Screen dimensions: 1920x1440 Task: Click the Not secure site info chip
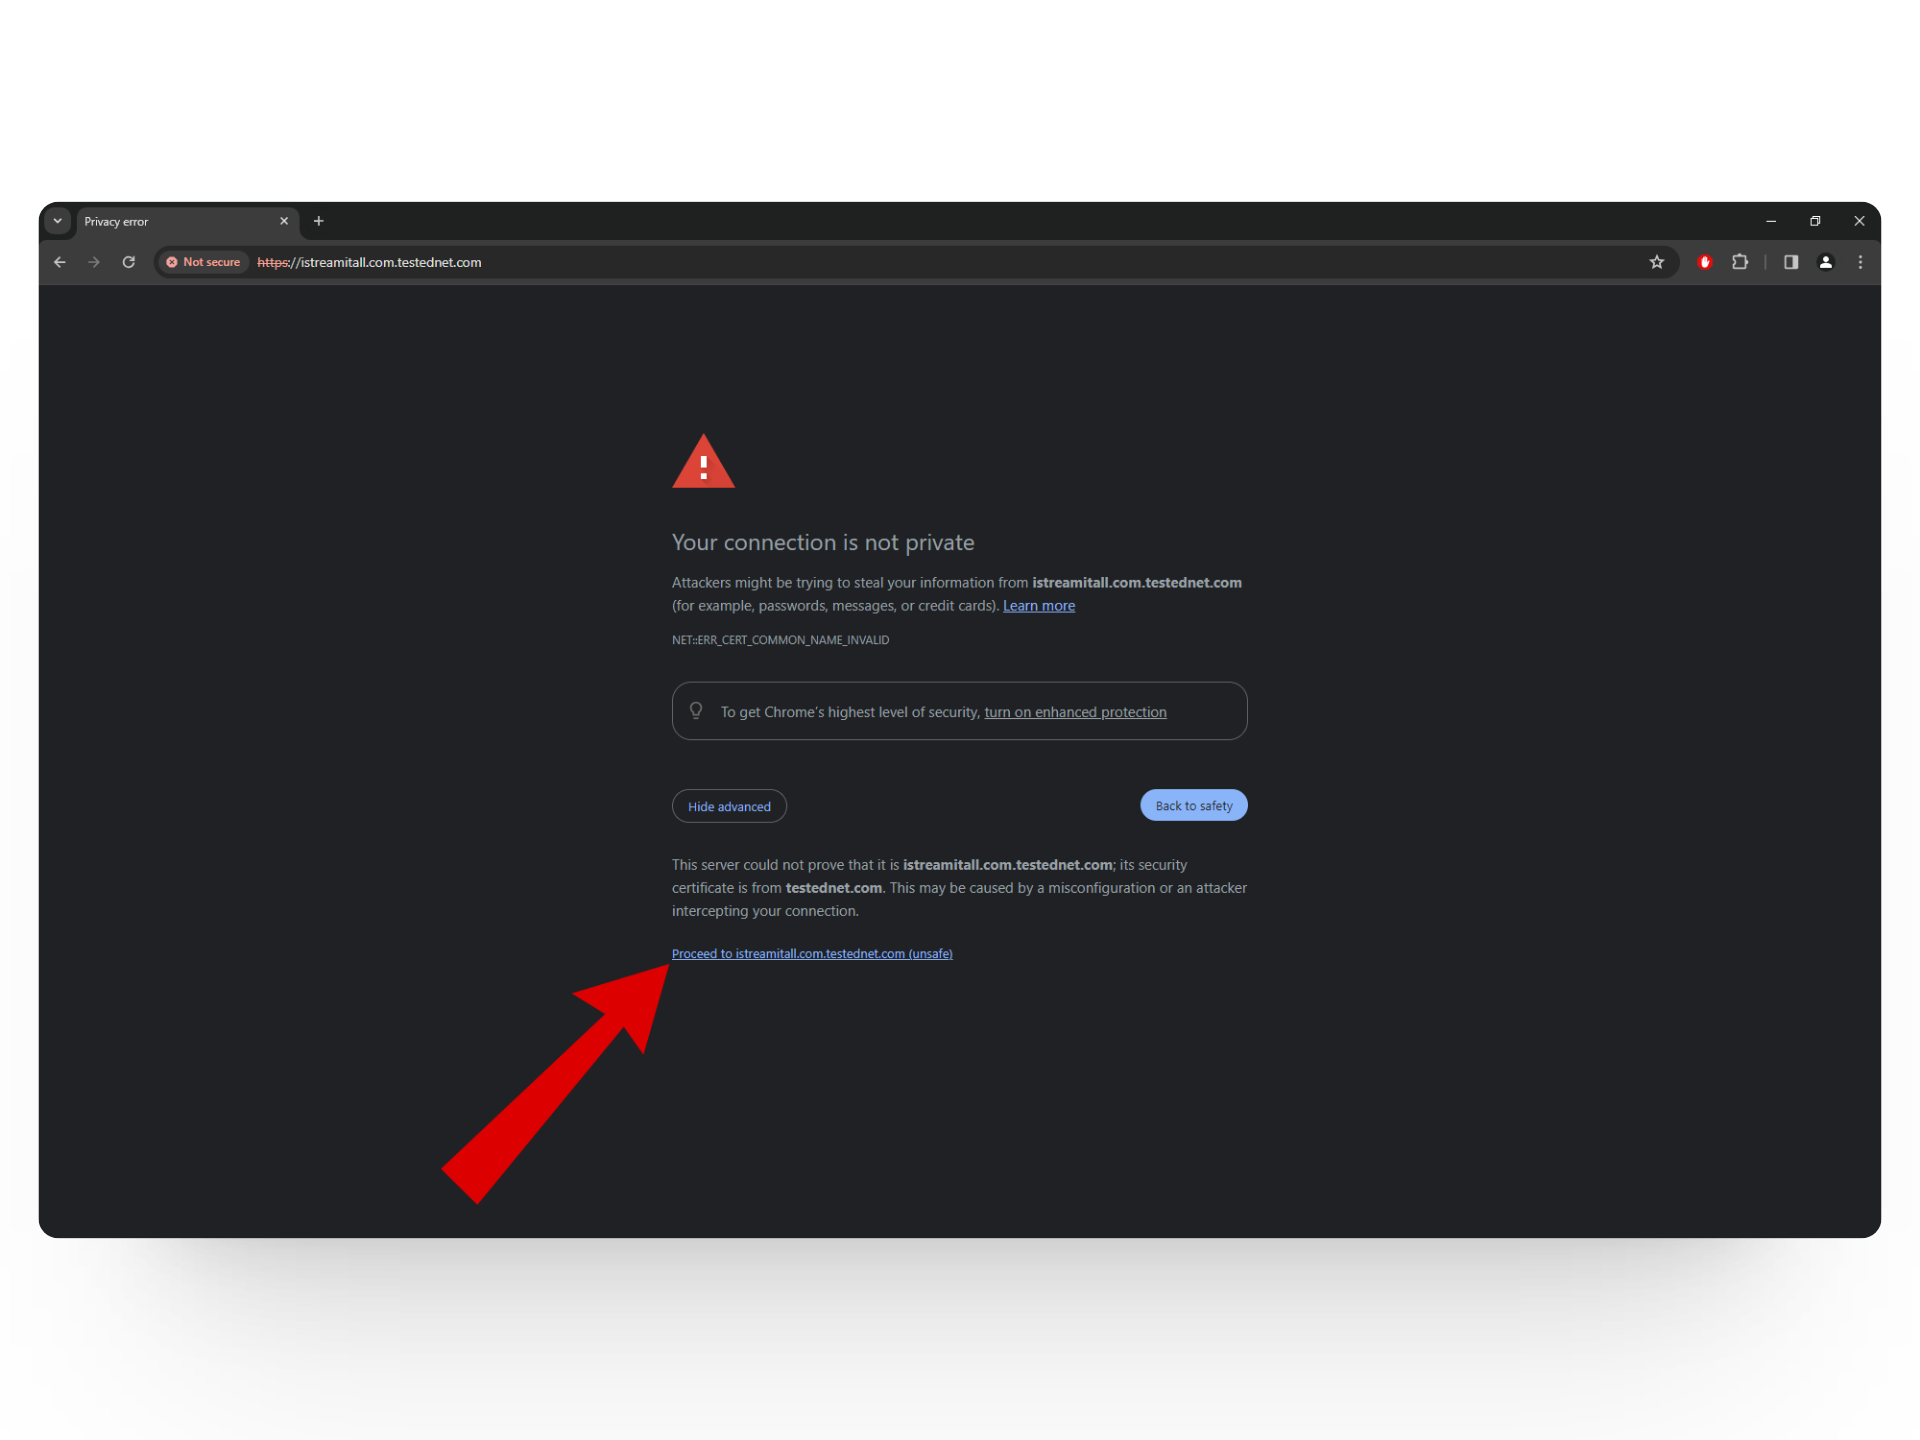click(203, 262)
